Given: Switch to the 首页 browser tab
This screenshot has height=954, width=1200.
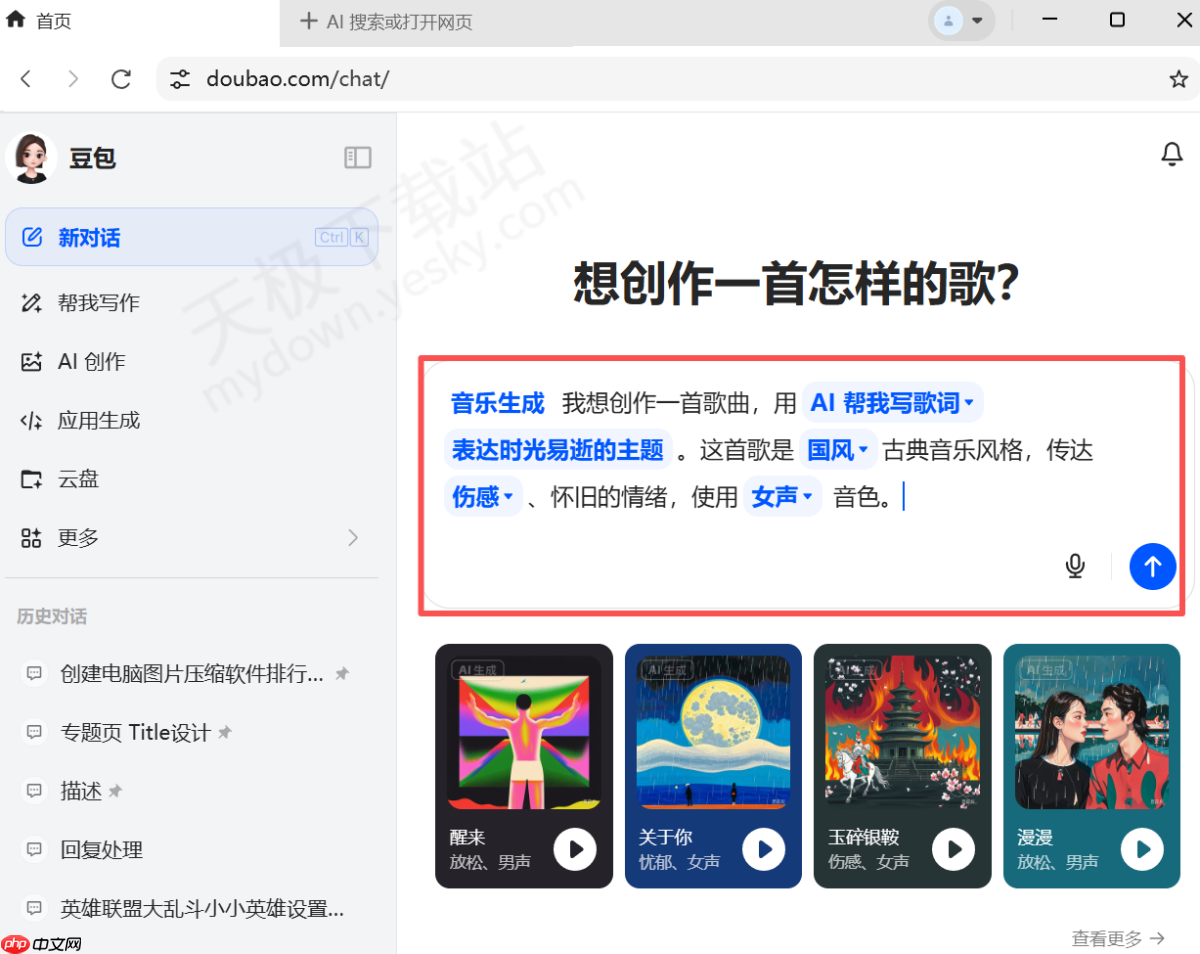Looking at the screenshot, I should 139,21.
